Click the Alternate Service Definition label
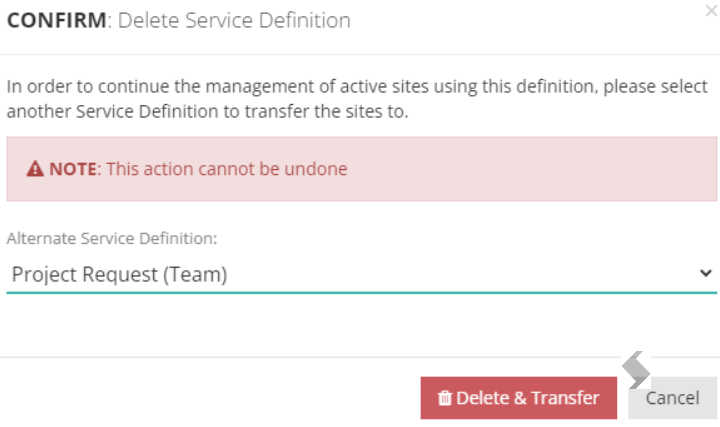Screen dimensions: 720x427 tap(112, 238)
